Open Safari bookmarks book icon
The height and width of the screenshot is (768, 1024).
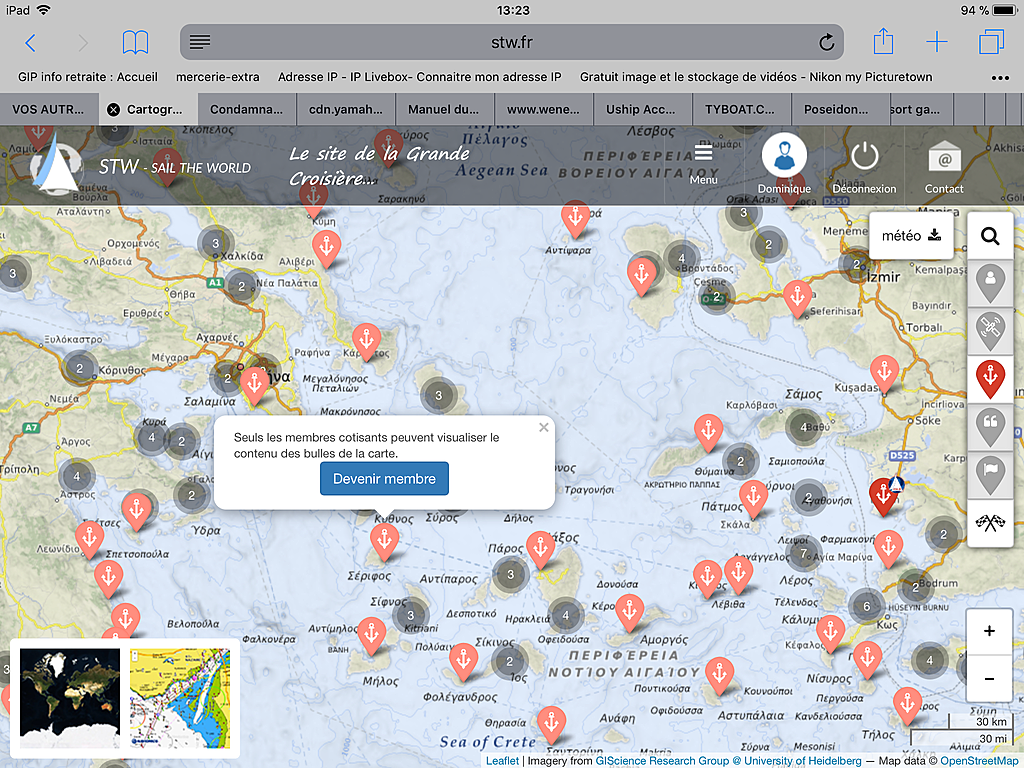coord(135,42)
